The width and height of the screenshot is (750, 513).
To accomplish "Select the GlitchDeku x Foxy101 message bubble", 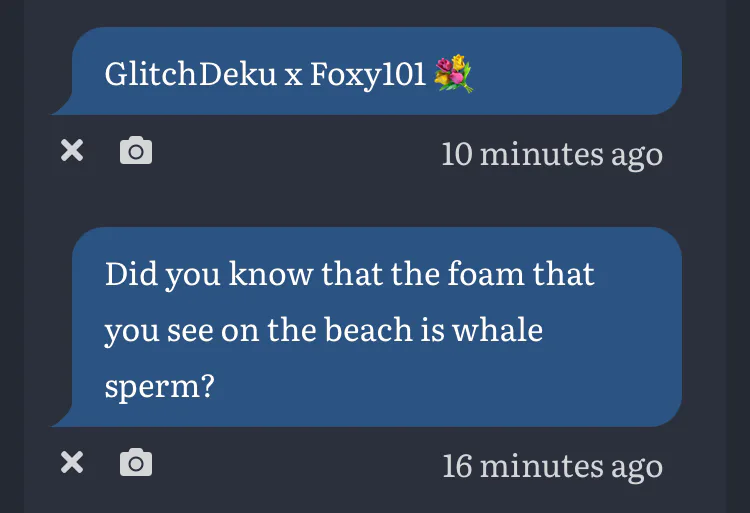I will click(x=367, y=71).
